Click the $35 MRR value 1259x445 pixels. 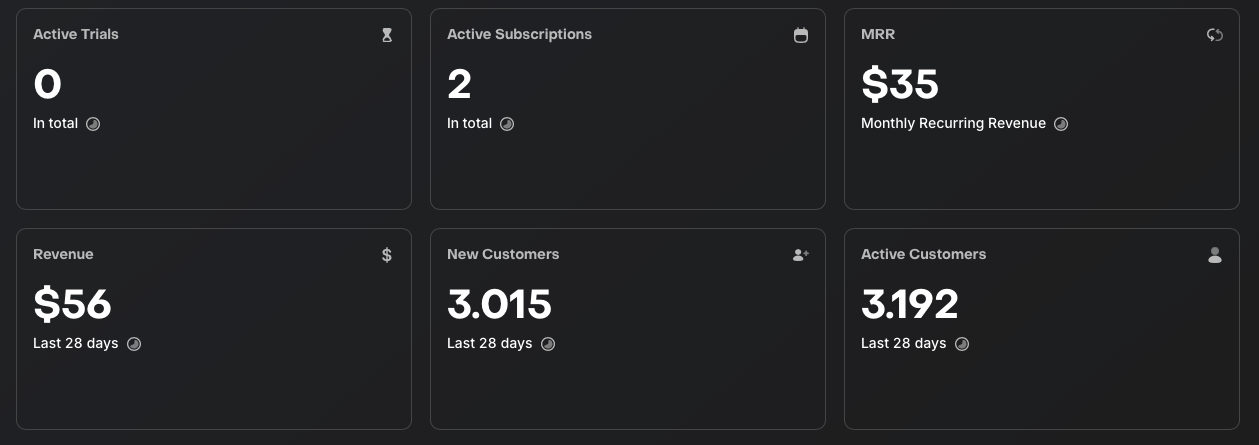[x=900, y=85]
